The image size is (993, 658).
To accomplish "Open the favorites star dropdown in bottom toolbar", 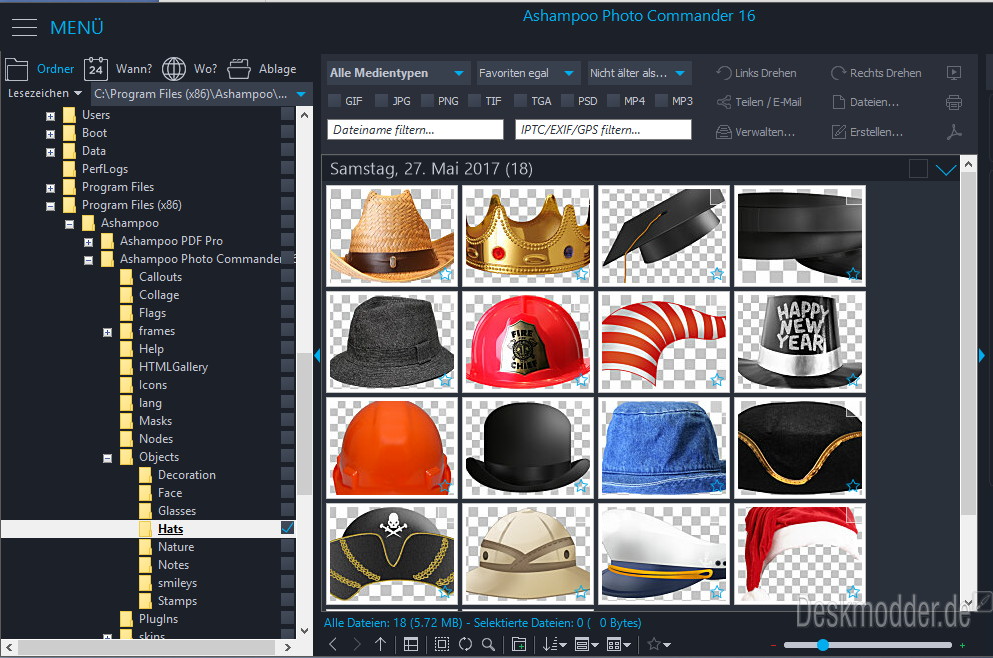I will (x=659, y=644).
